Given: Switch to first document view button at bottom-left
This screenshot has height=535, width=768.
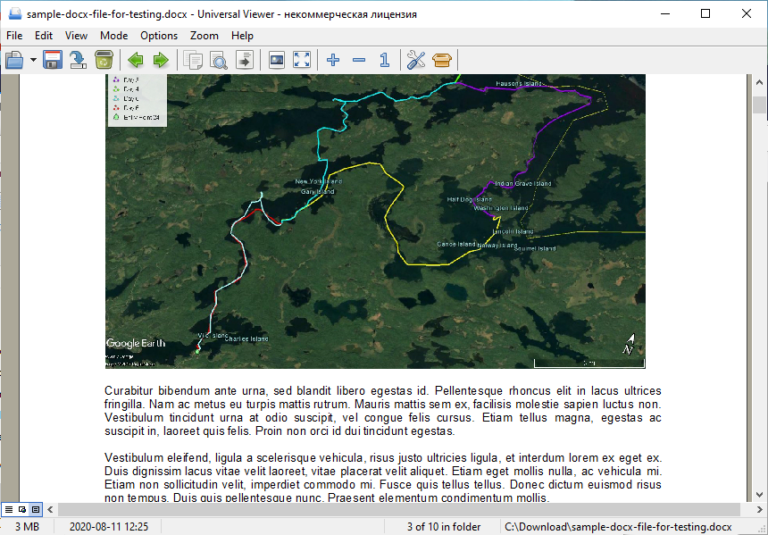Looking at the screenshot, I should [x=9, y=510].
